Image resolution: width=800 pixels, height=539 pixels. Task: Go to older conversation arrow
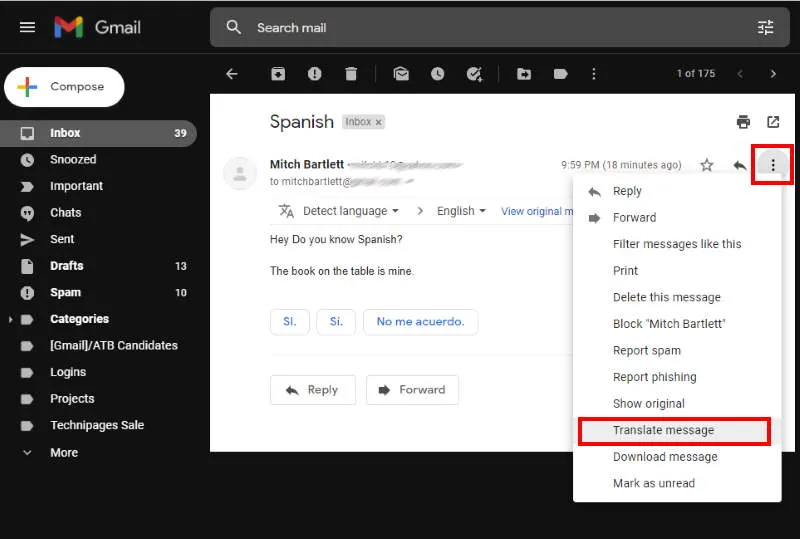point(773,74)
